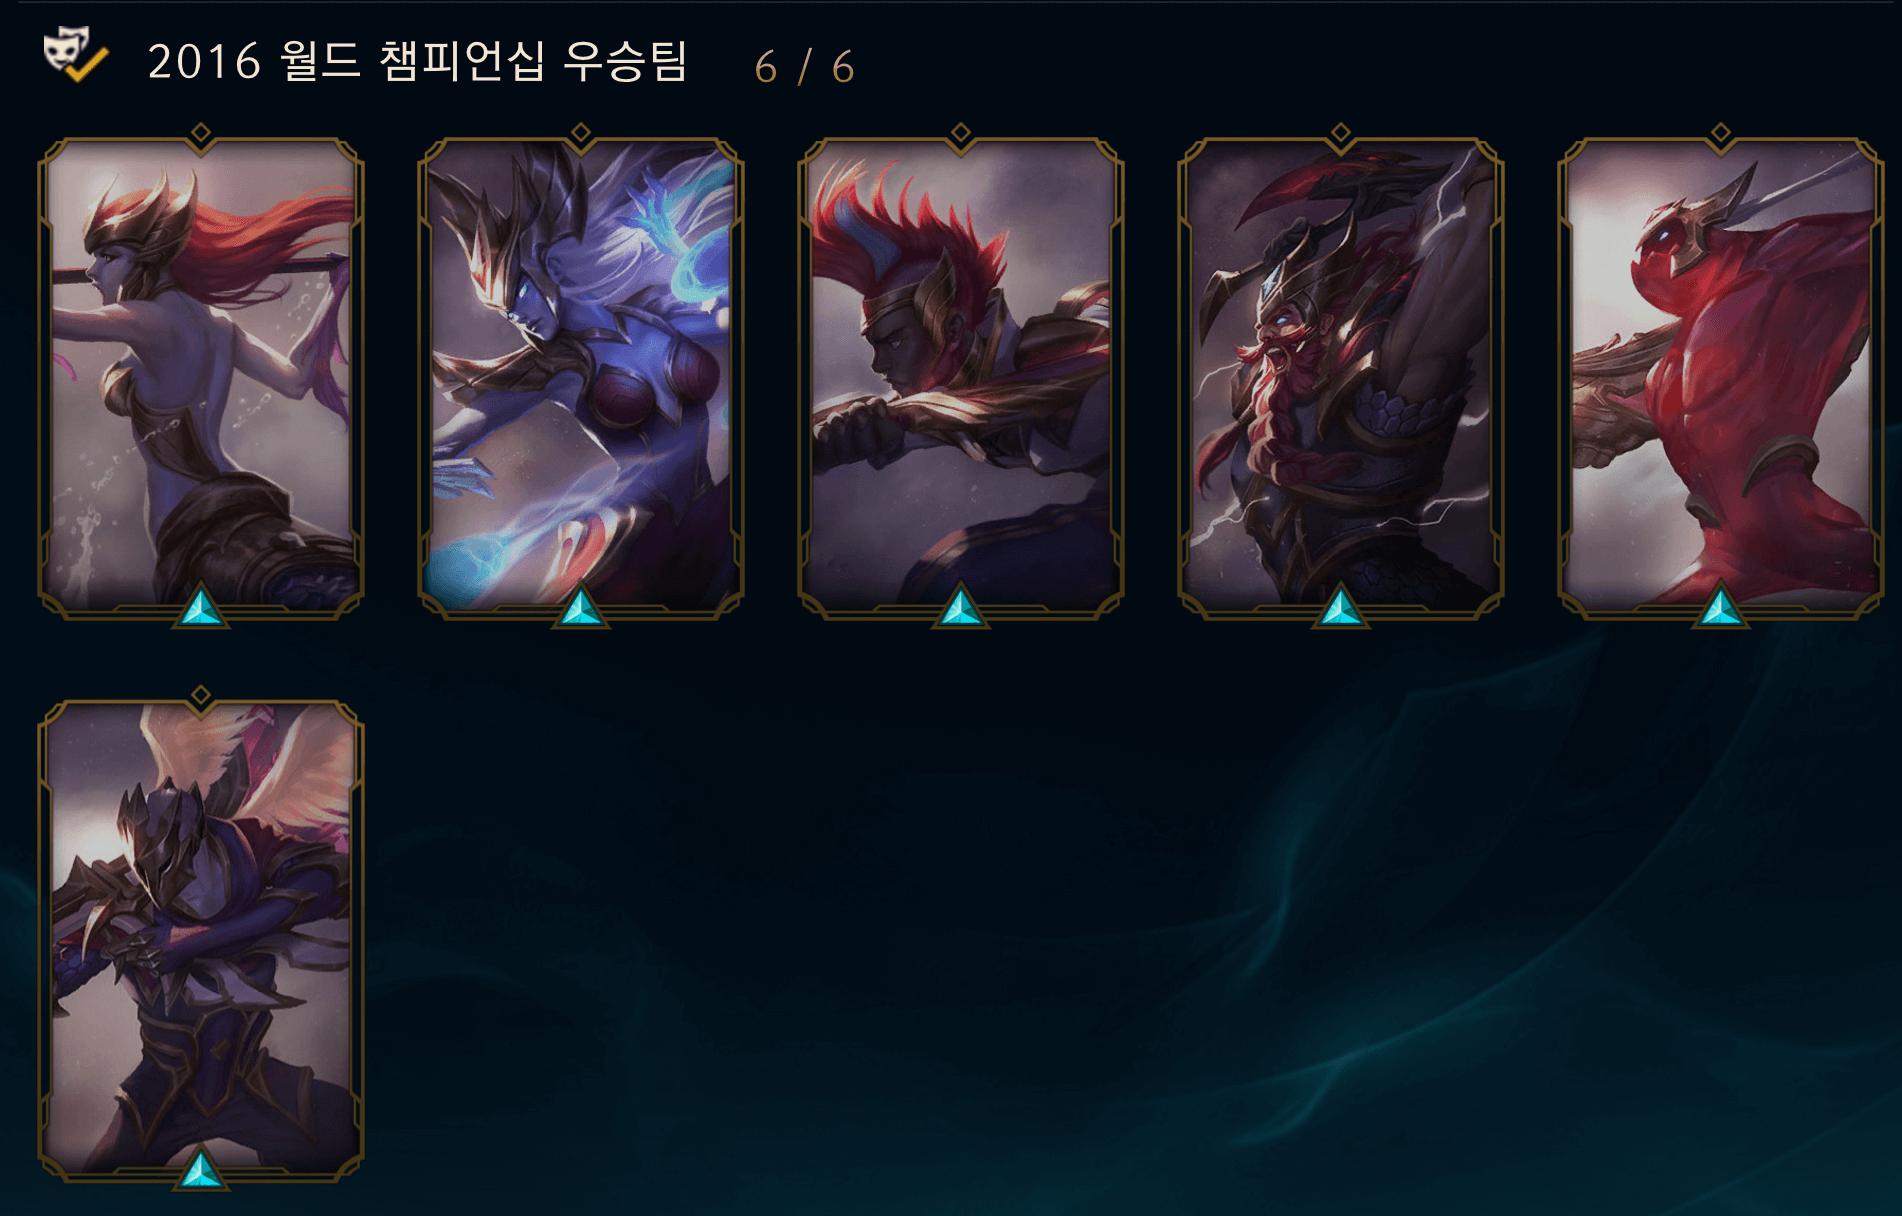Select the masked Jhin skin card
Screen dimensions: 1902x1216
tap(201, 940)
